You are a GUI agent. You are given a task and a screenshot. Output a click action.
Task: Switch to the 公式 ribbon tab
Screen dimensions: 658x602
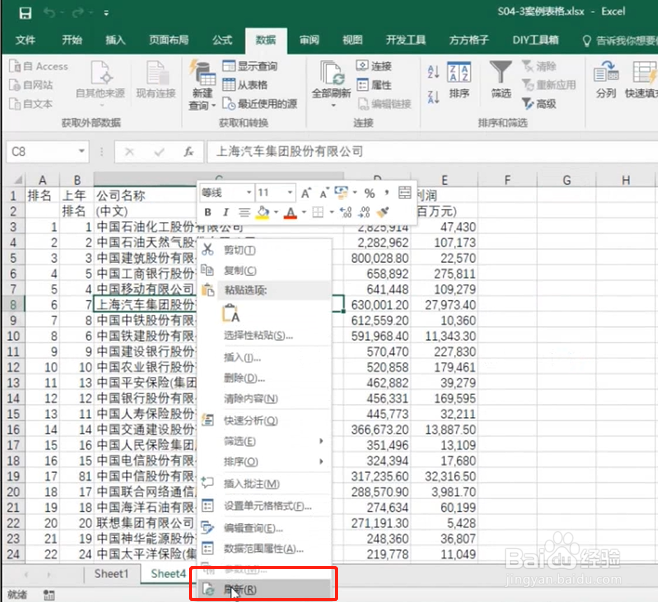click(x=222, y=40)
